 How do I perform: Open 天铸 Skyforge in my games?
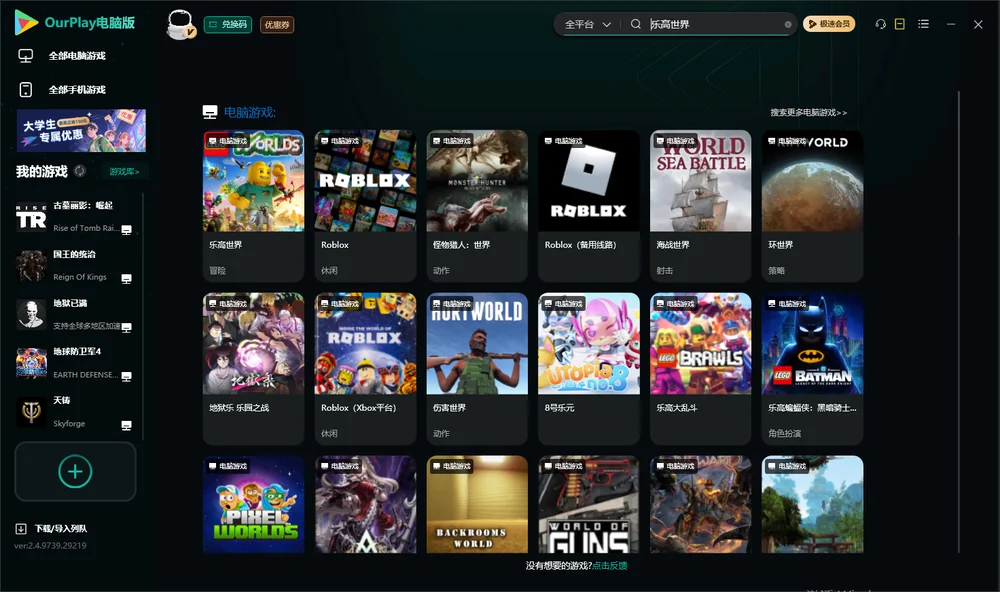click(x=75, y=412)
